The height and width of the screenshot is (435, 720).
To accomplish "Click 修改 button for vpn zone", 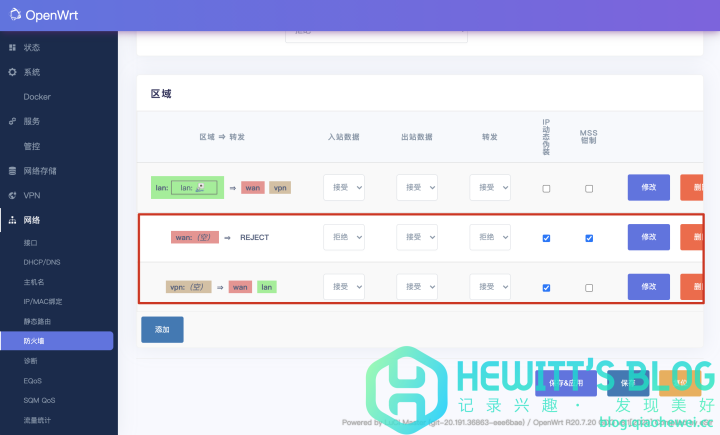I will coord(649,287).
